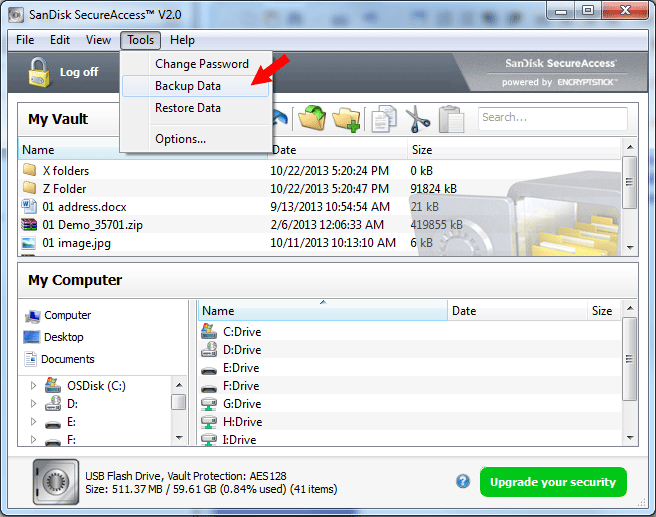Click the Desktop monitor icon

tap(31, 337)
